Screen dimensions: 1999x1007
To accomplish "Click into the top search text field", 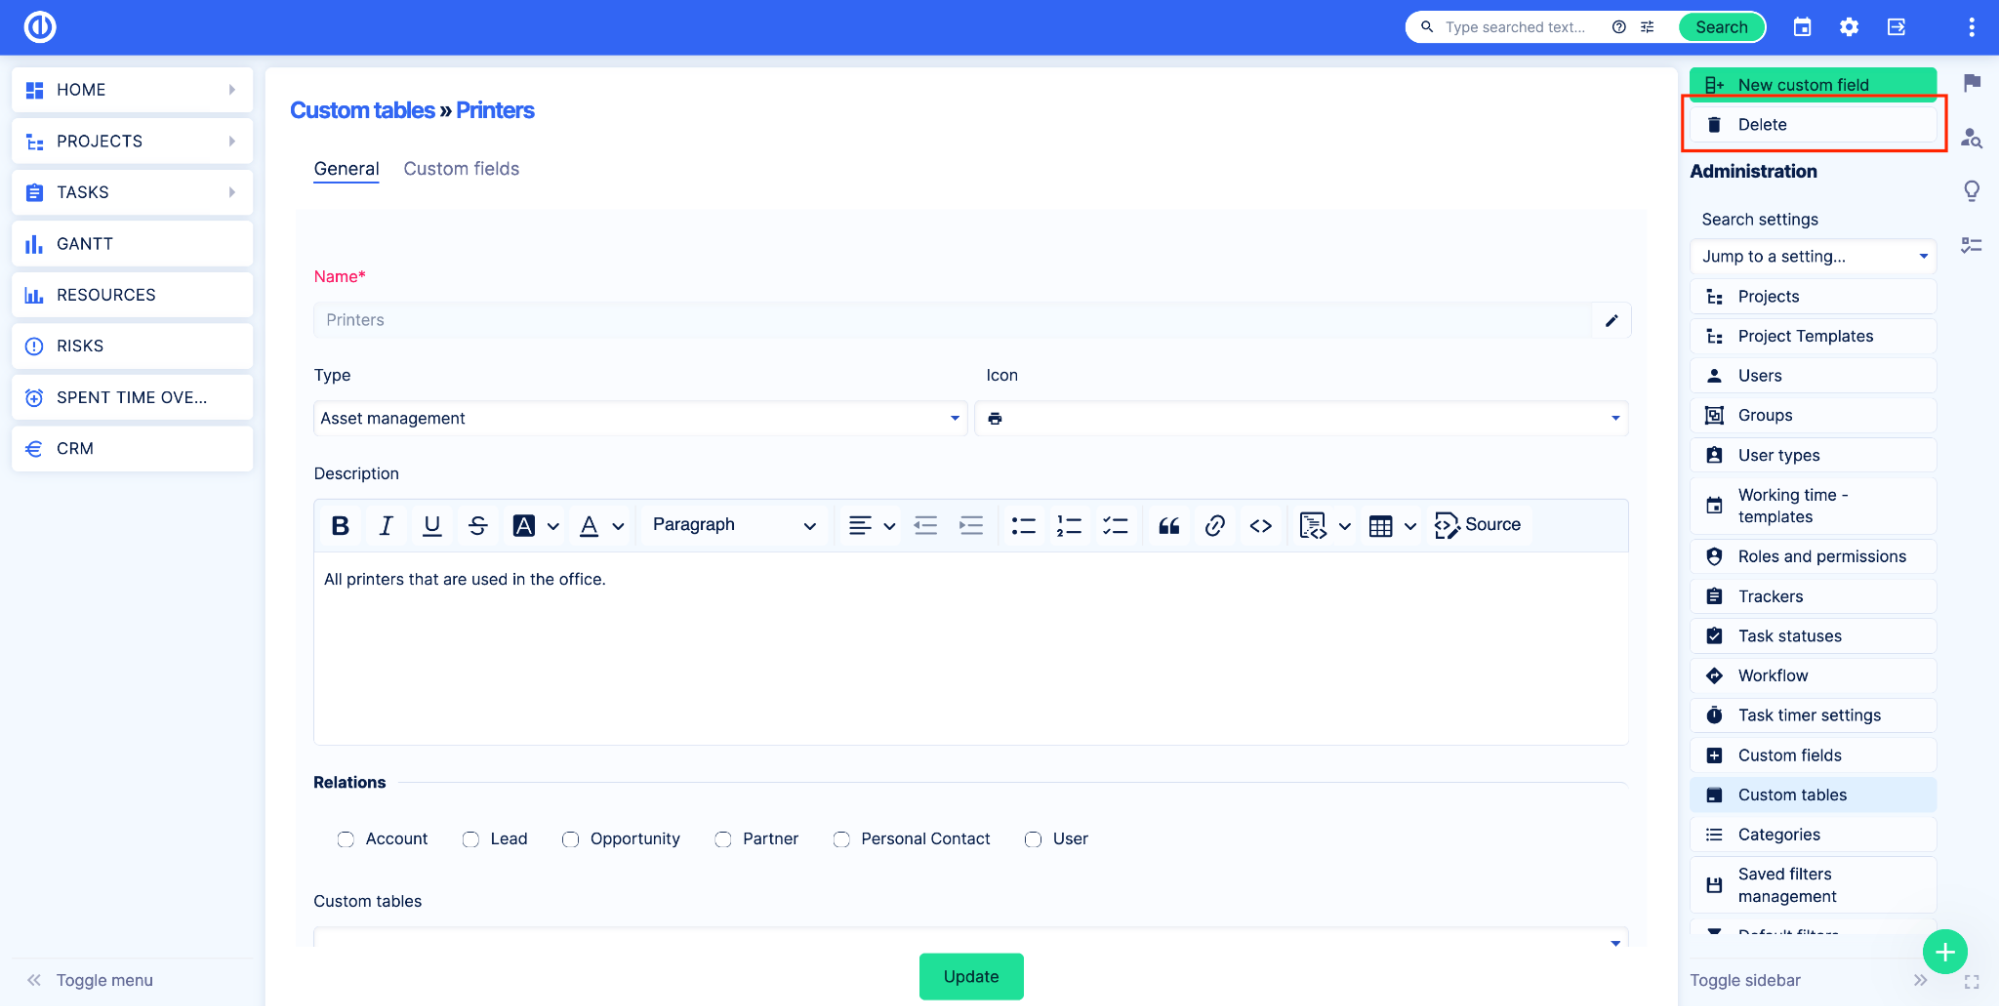I will point(1514,27).
